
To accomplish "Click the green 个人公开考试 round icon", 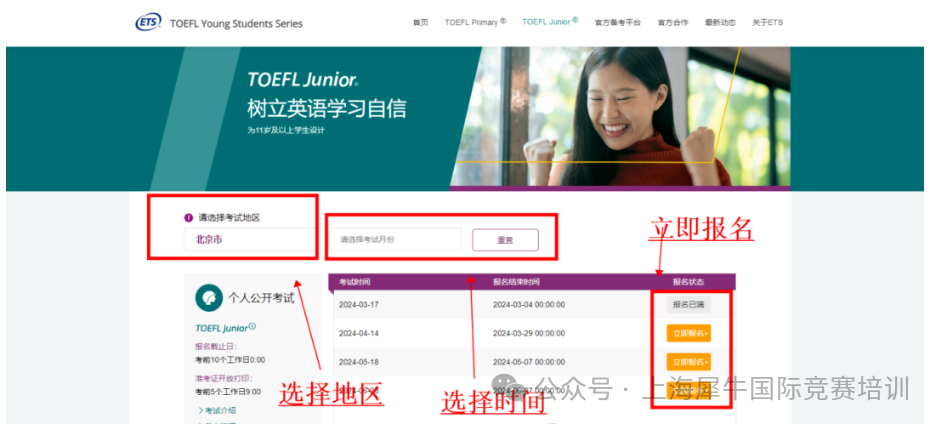I will (x=209, y=296).
